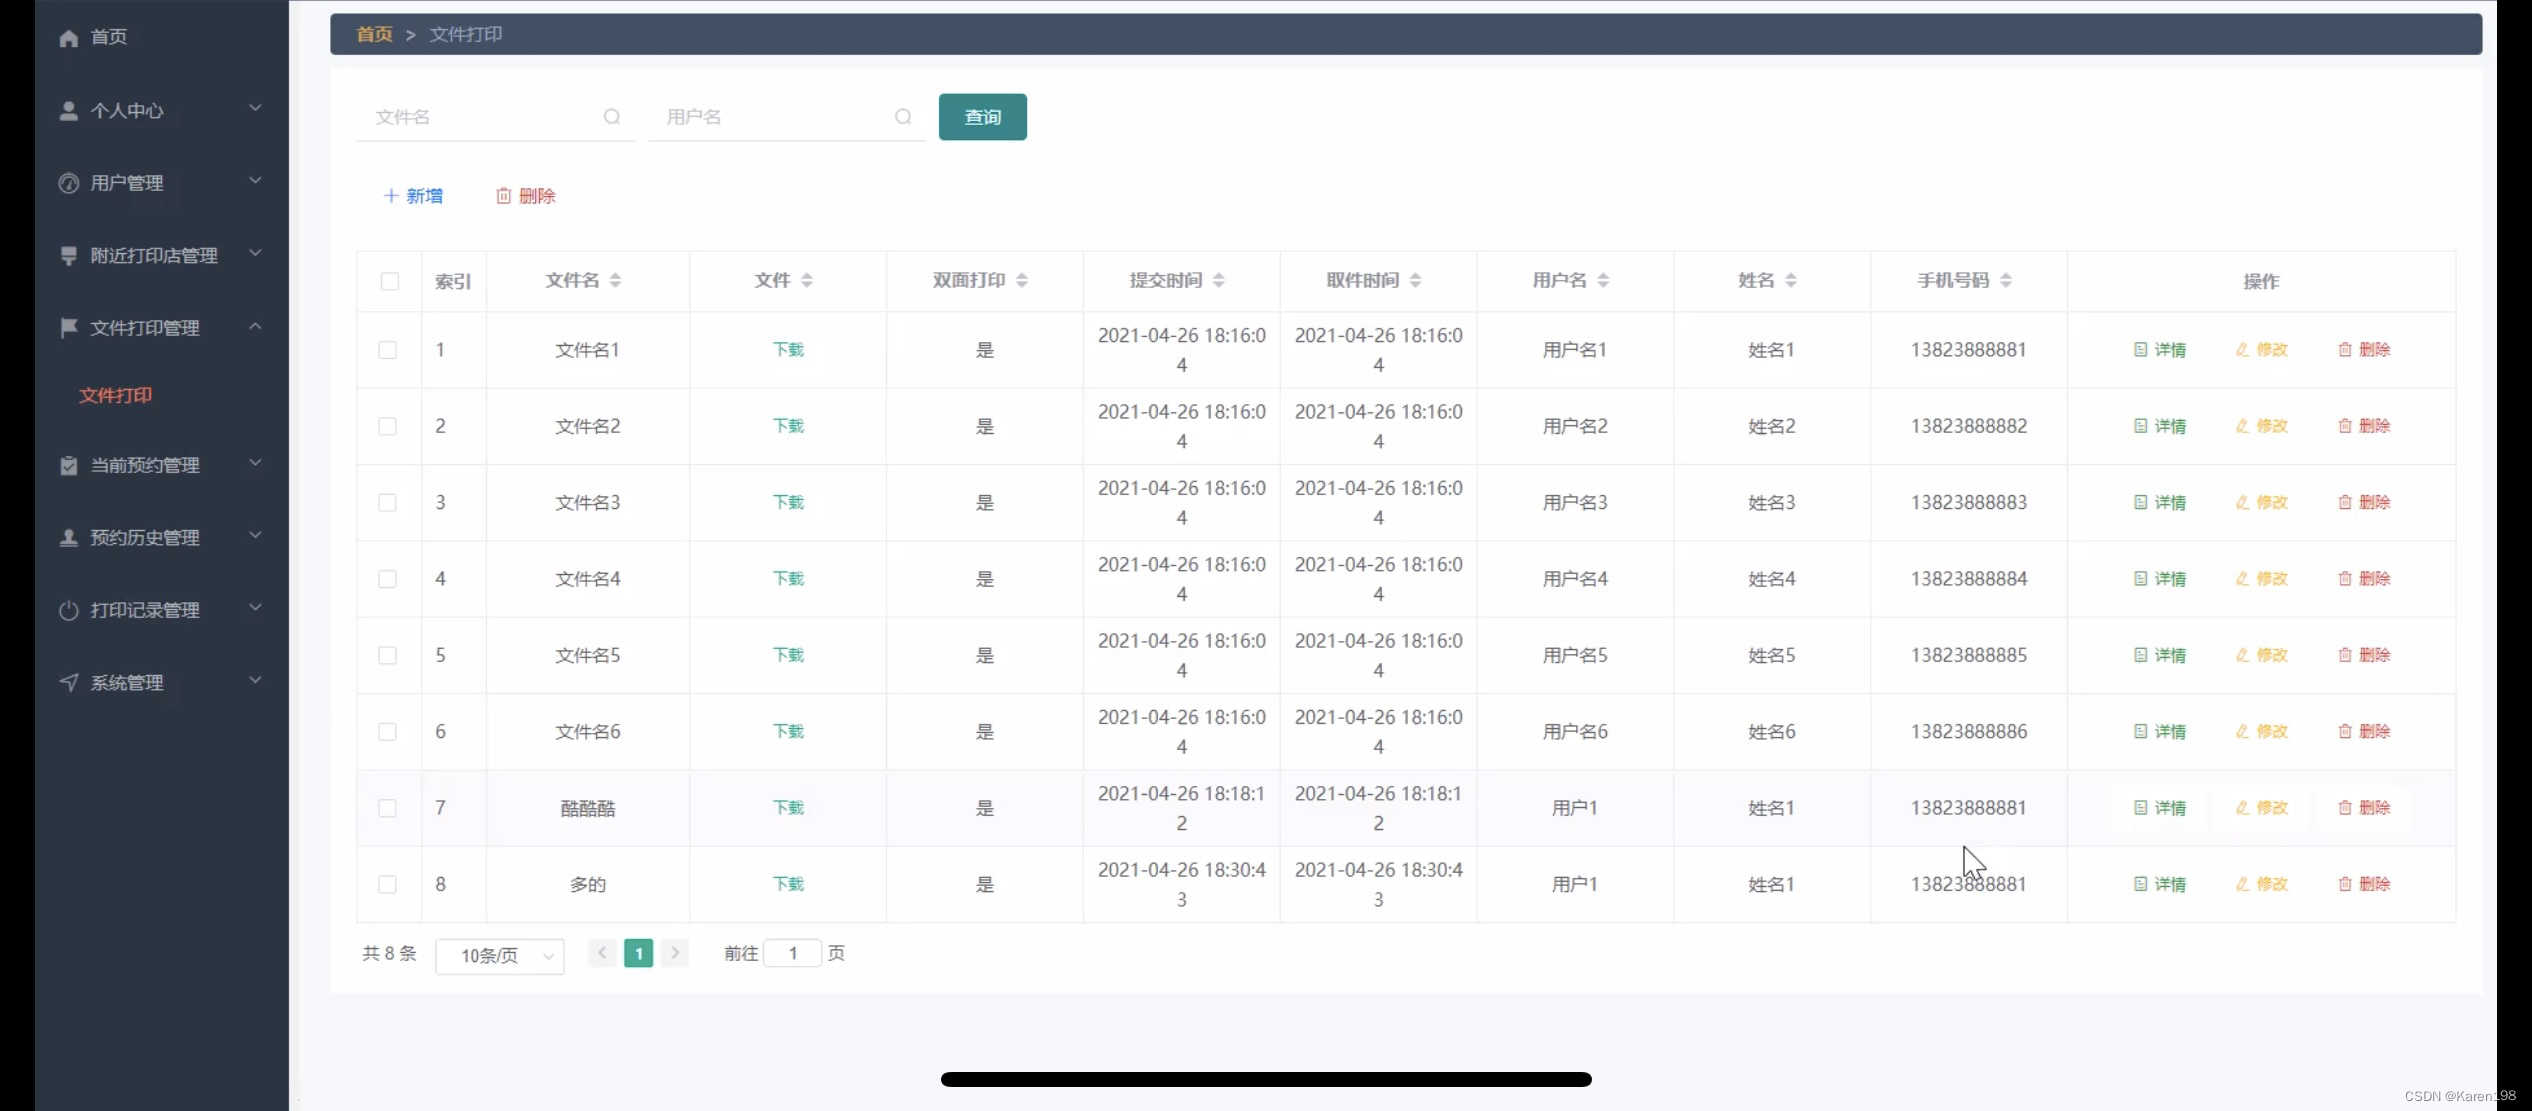Sort by 用户名 column arrows
The height and width of the screenshot is (1111, 2532).
coord(1603,281)
